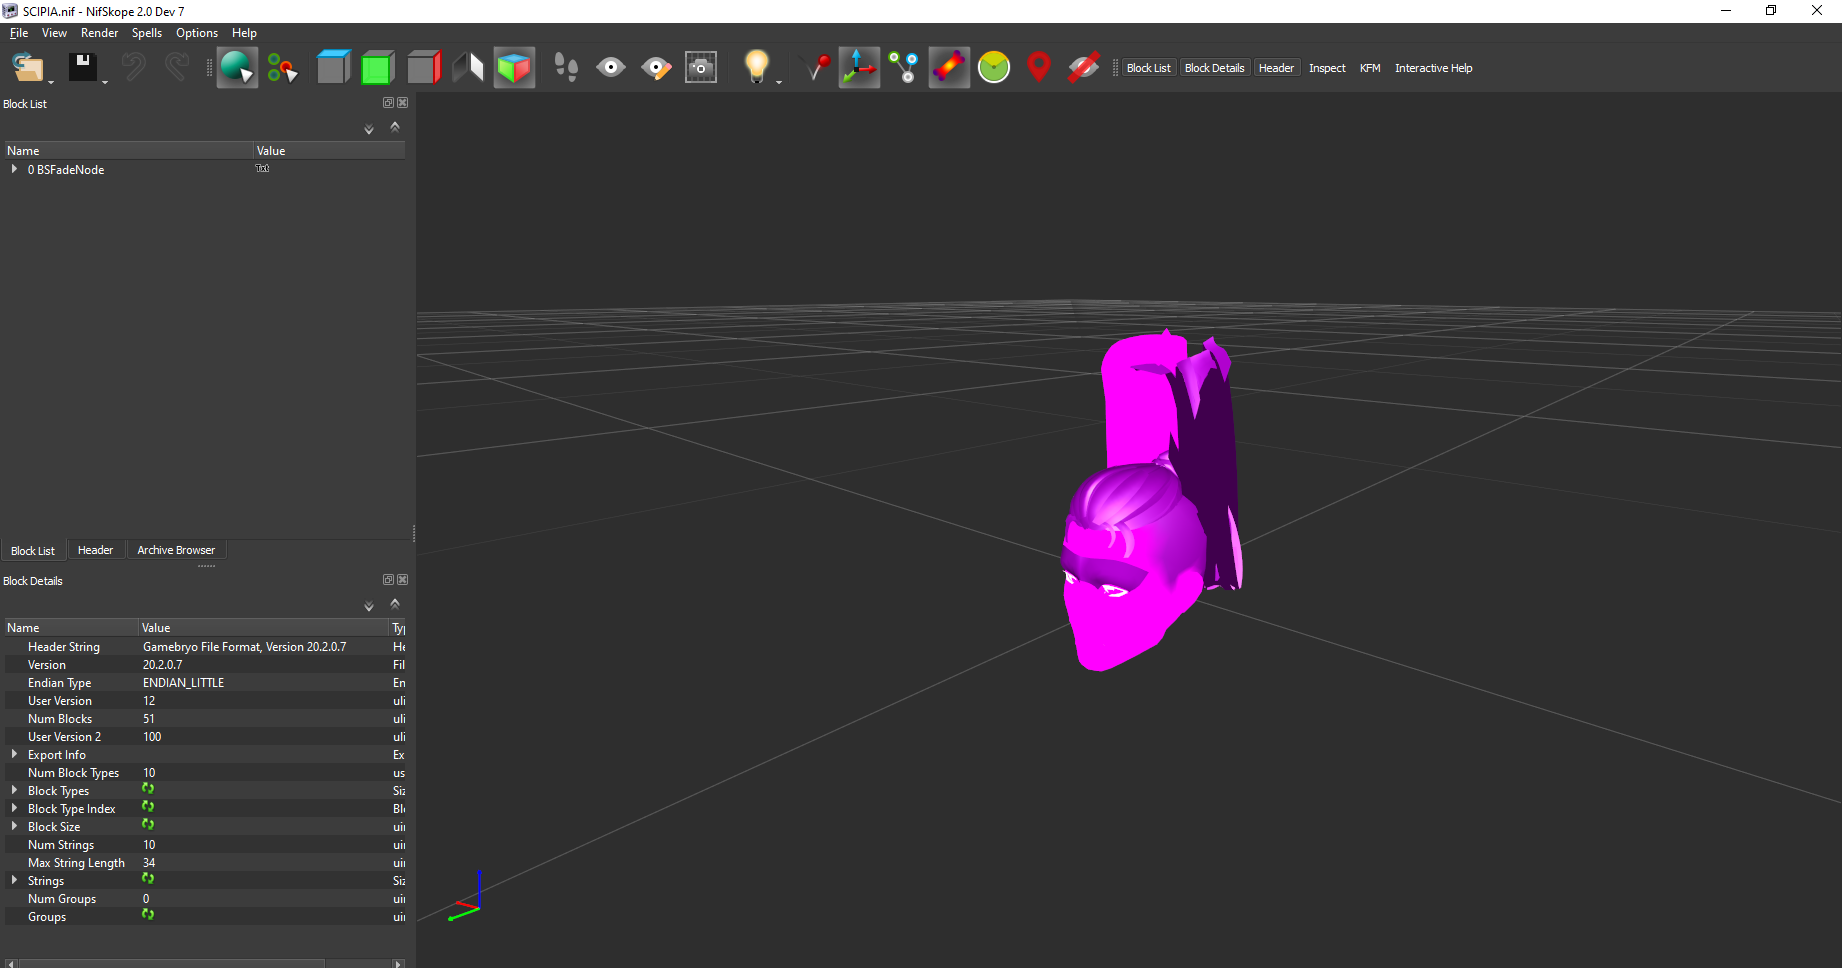
Task: Flip the view with mirror icon
Action: [468, 68]
